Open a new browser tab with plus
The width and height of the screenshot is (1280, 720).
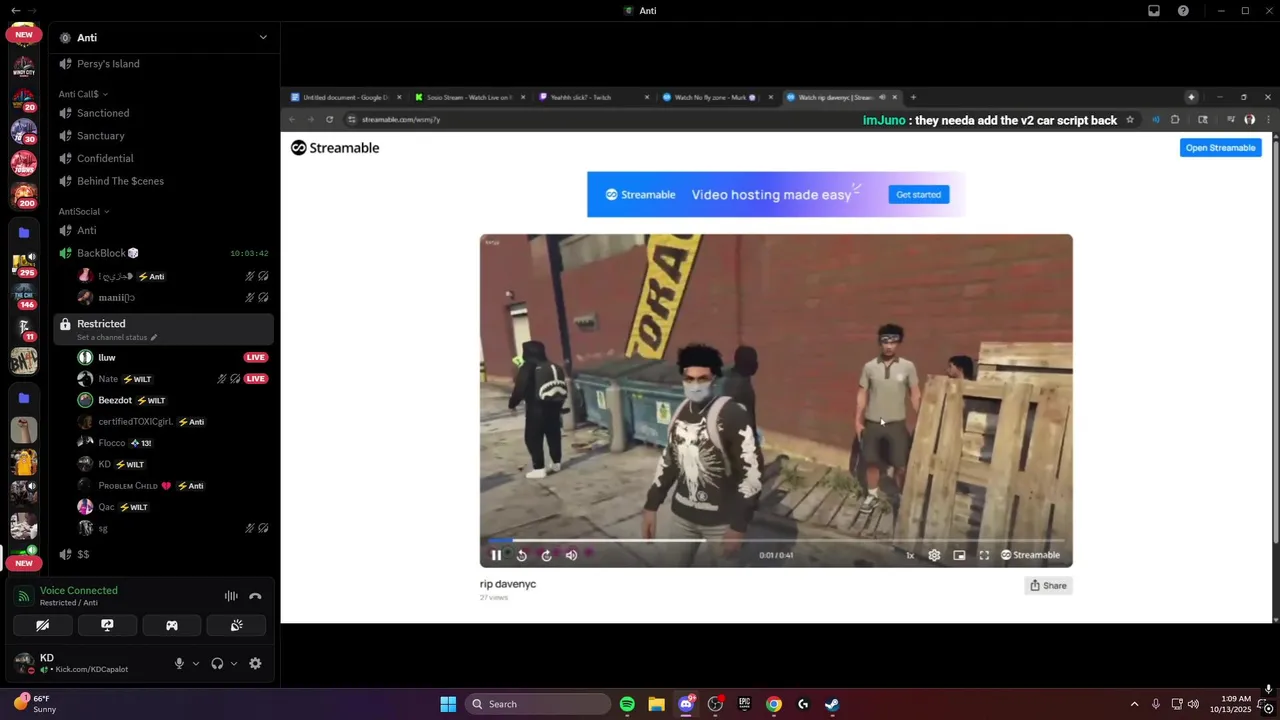pyautogui.click(x=913, y=97)
